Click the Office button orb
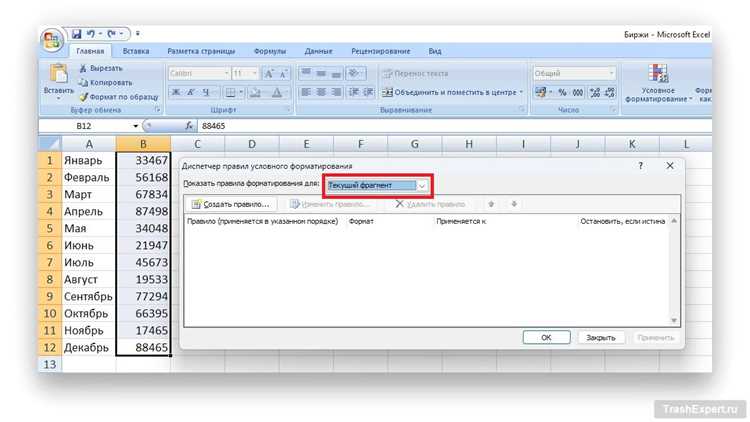The width and height of the screenshot is (750, 422). [x=52, y=40]
